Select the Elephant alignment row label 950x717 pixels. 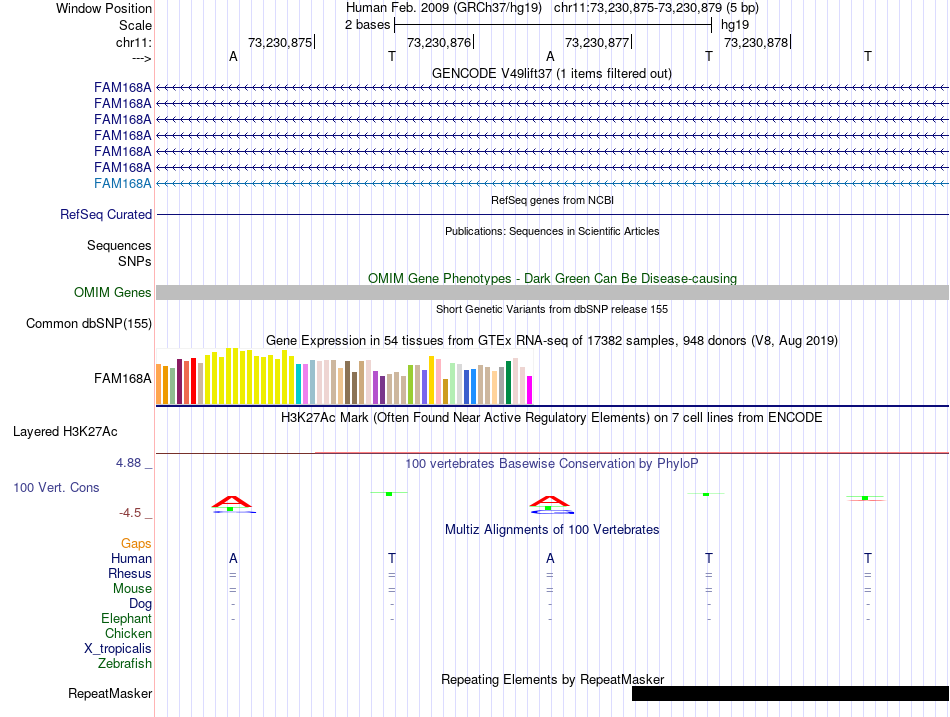[x=126, y=619]
